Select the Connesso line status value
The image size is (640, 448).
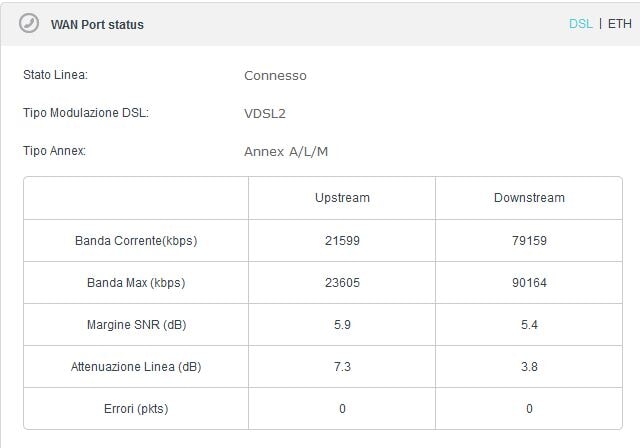coord(275,75)
